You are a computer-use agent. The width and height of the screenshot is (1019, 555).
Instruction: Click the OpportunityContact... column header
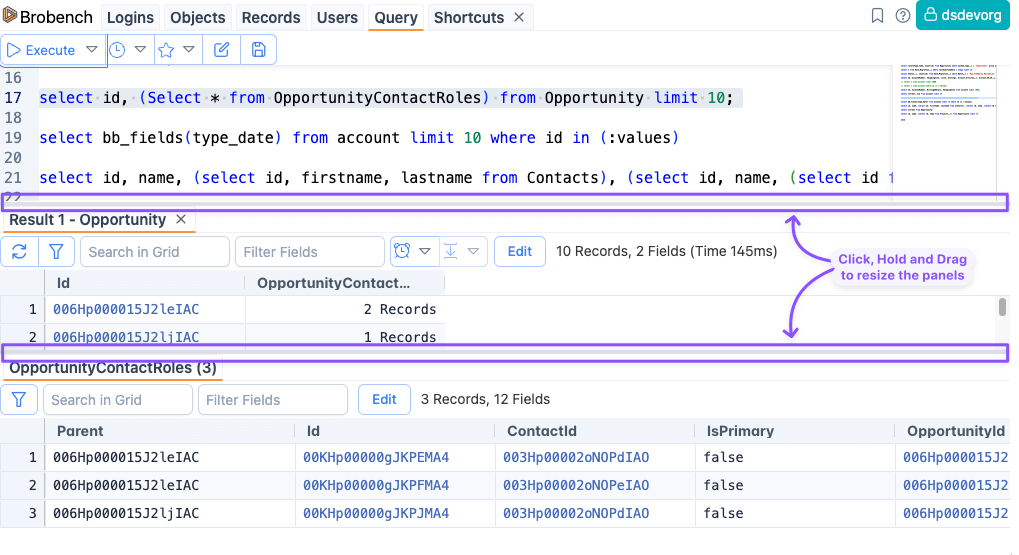tap(345, 283)
